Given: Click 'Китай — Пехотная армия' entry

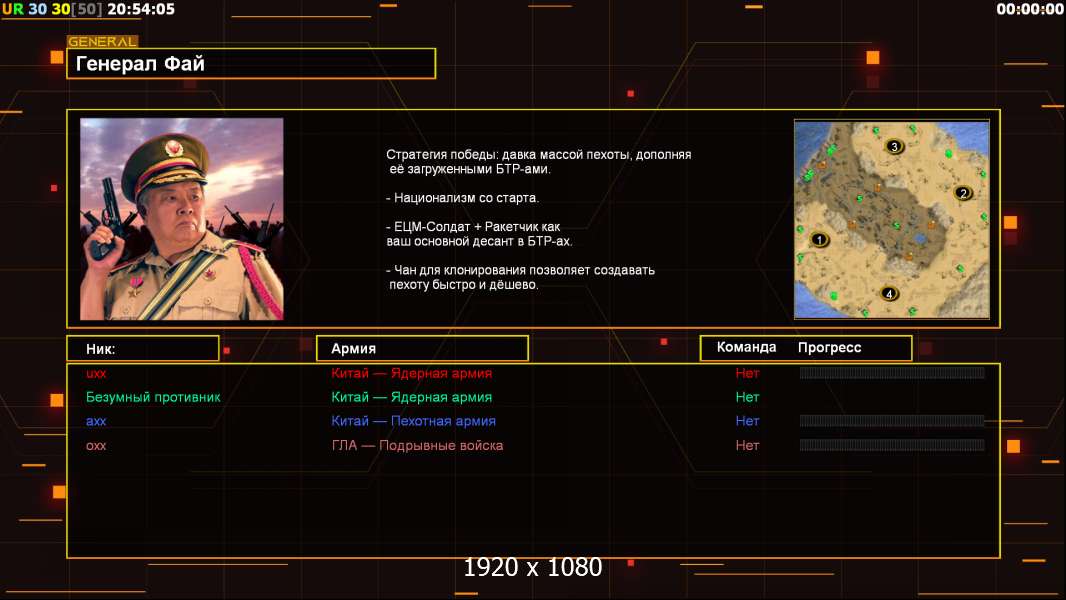Looking at the screenshot, I should (413, 421).
